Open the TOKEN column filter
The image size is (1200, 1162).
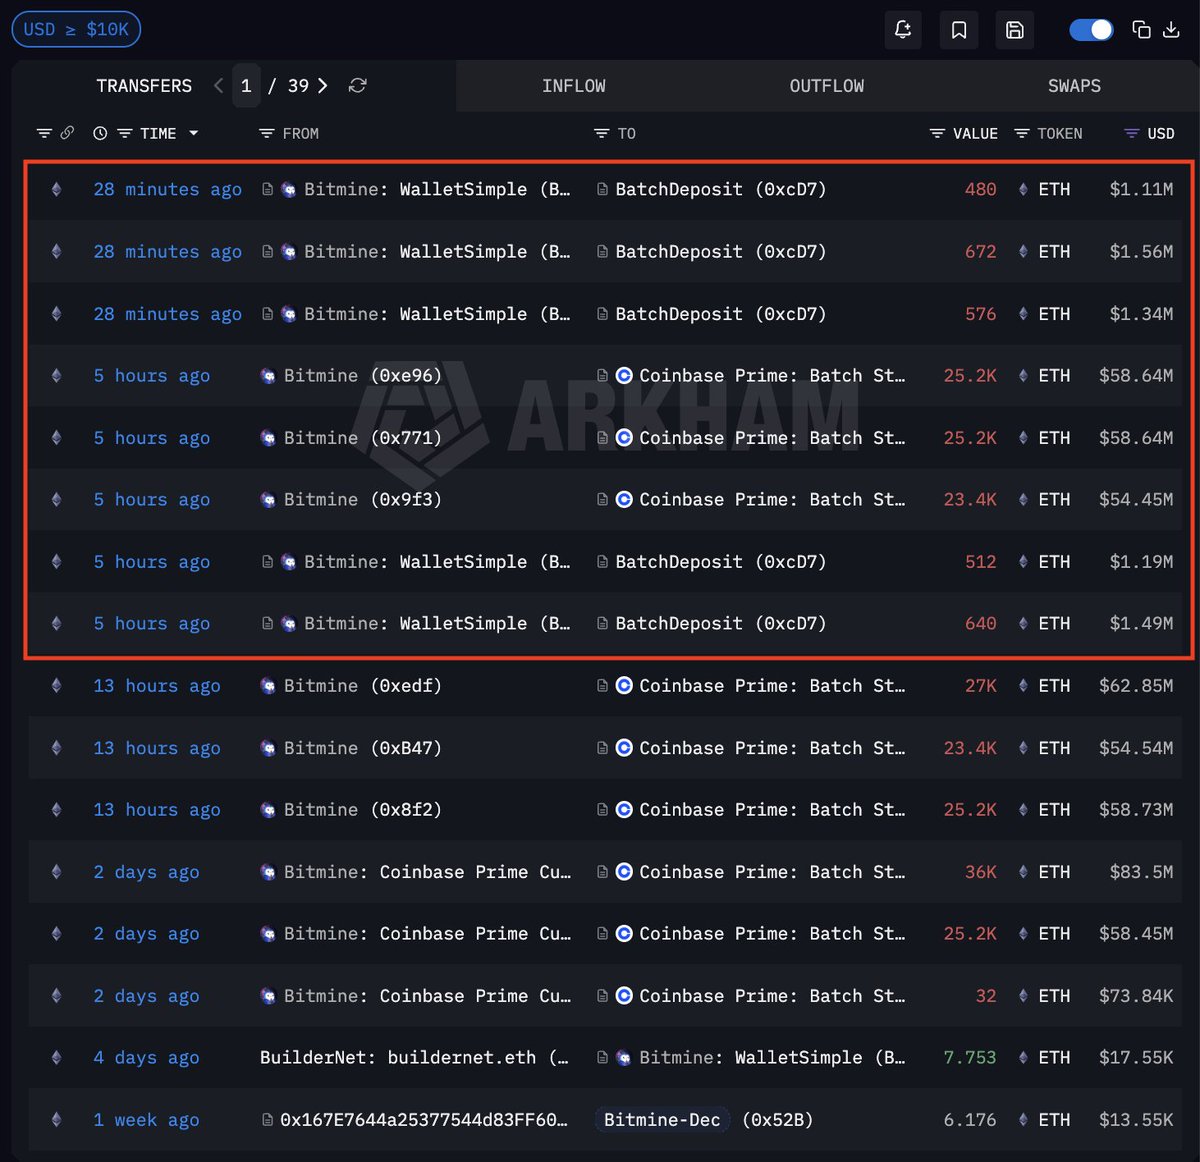coord(1022,133)
